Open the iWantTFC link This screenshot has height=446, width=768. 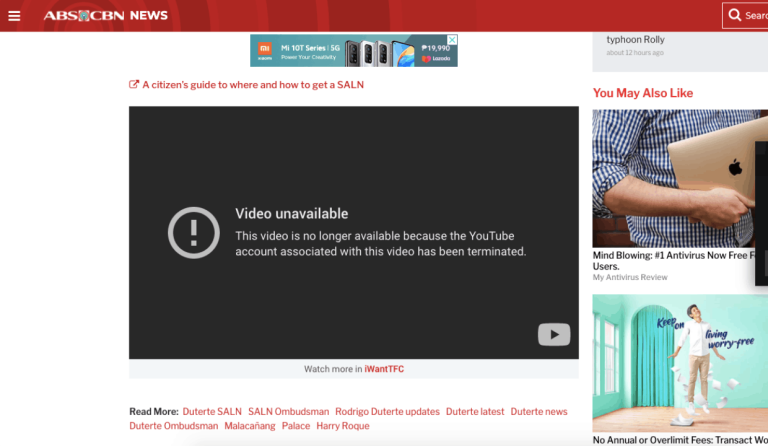click(x=384, y=369)
